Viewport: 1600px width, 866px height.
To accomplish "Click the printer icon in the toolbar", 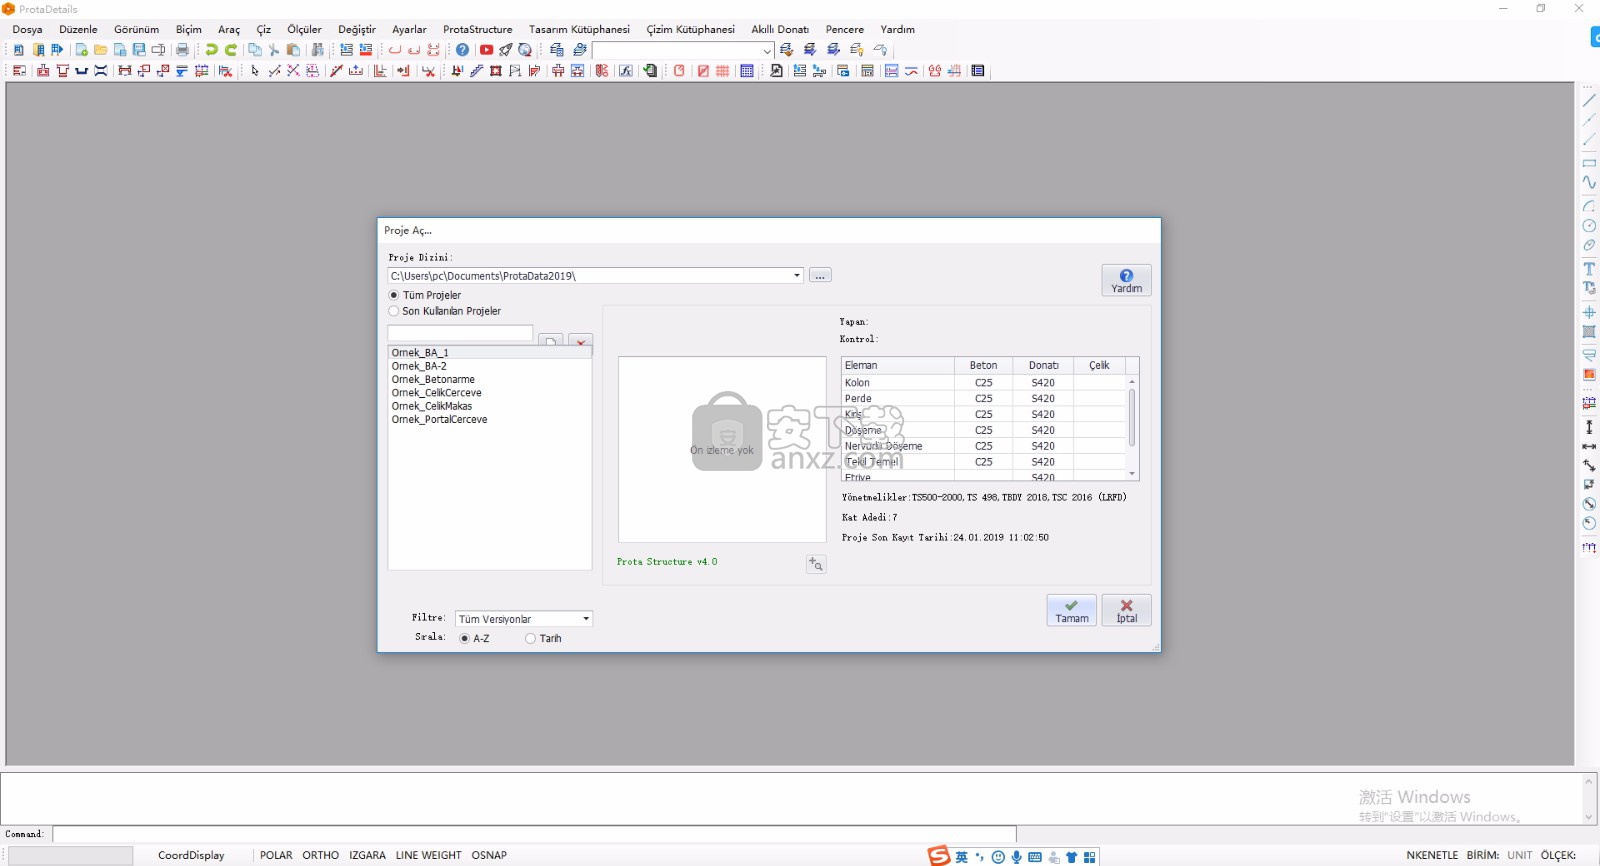I will click(182, 50).
